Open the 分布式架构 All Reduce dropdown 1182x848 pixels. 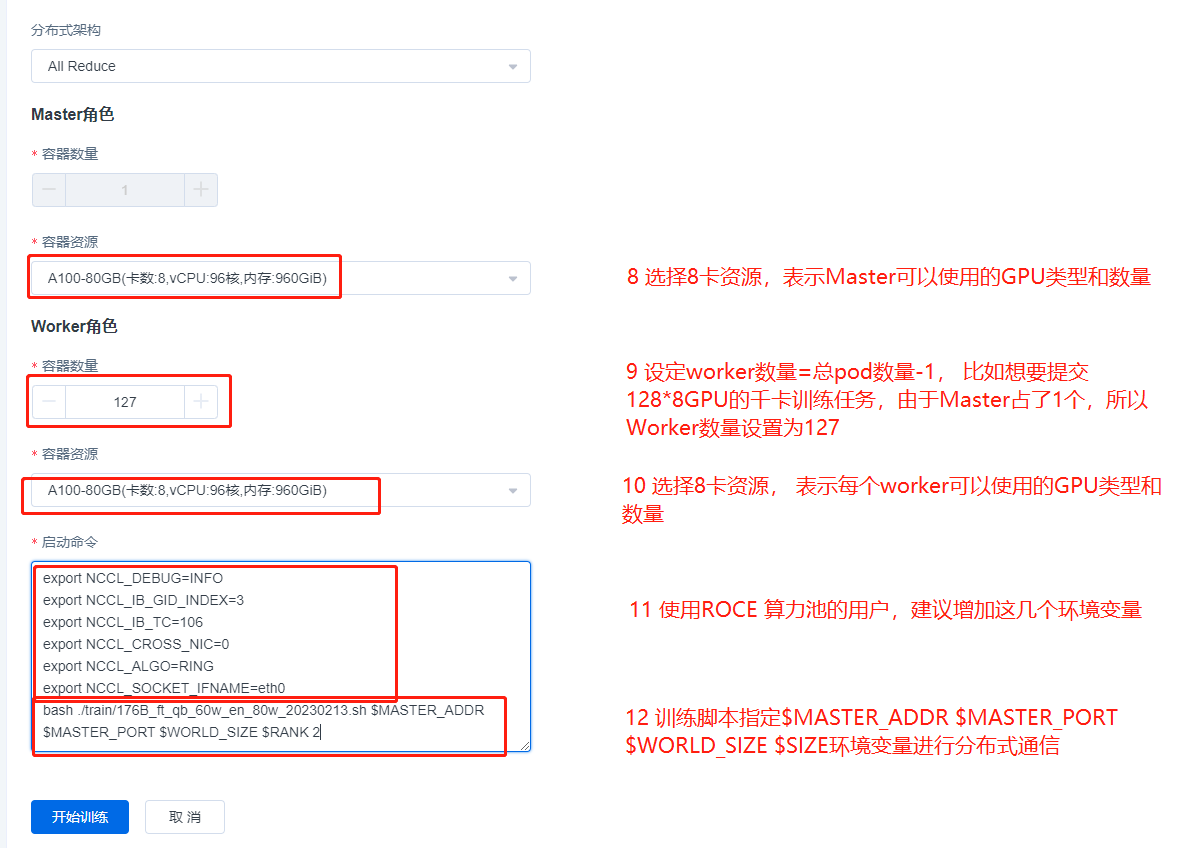click(x=280, y=66)
